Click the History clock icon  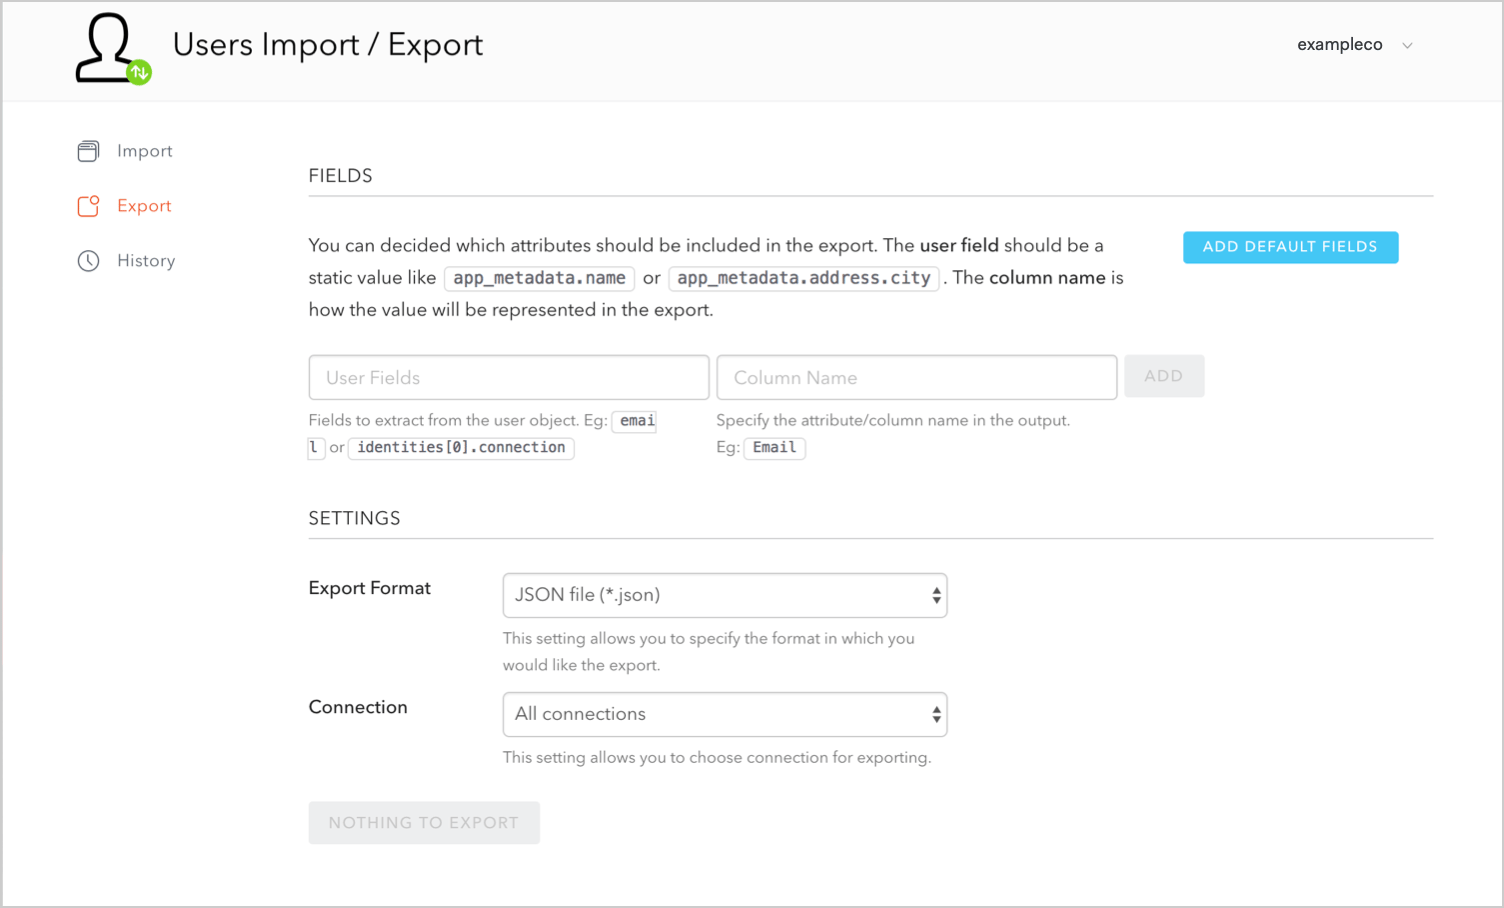pos(88,261)
